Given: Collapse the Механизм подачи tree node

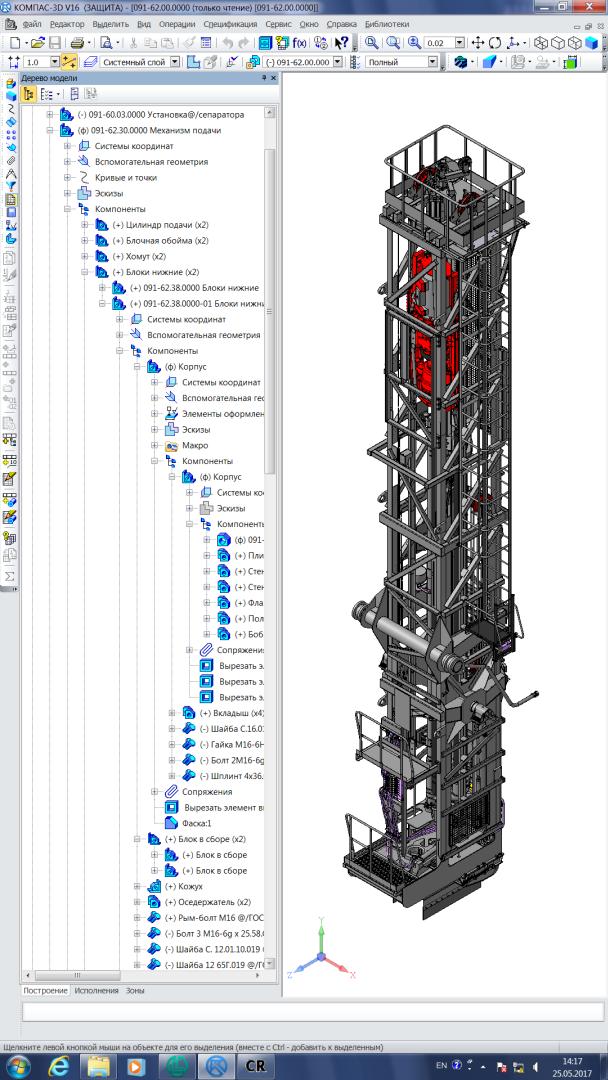Looking at the screenshot, I should click(x=51, y=130).
